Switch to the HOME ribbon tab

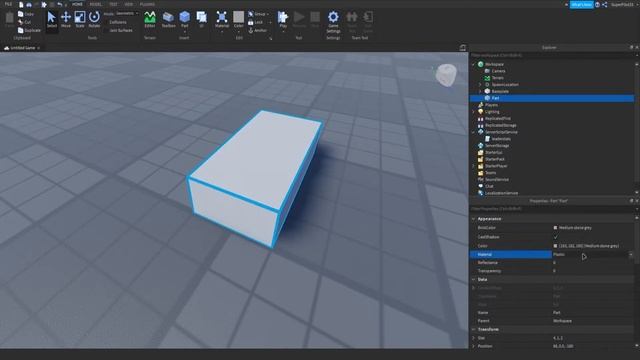coord(77,4)
